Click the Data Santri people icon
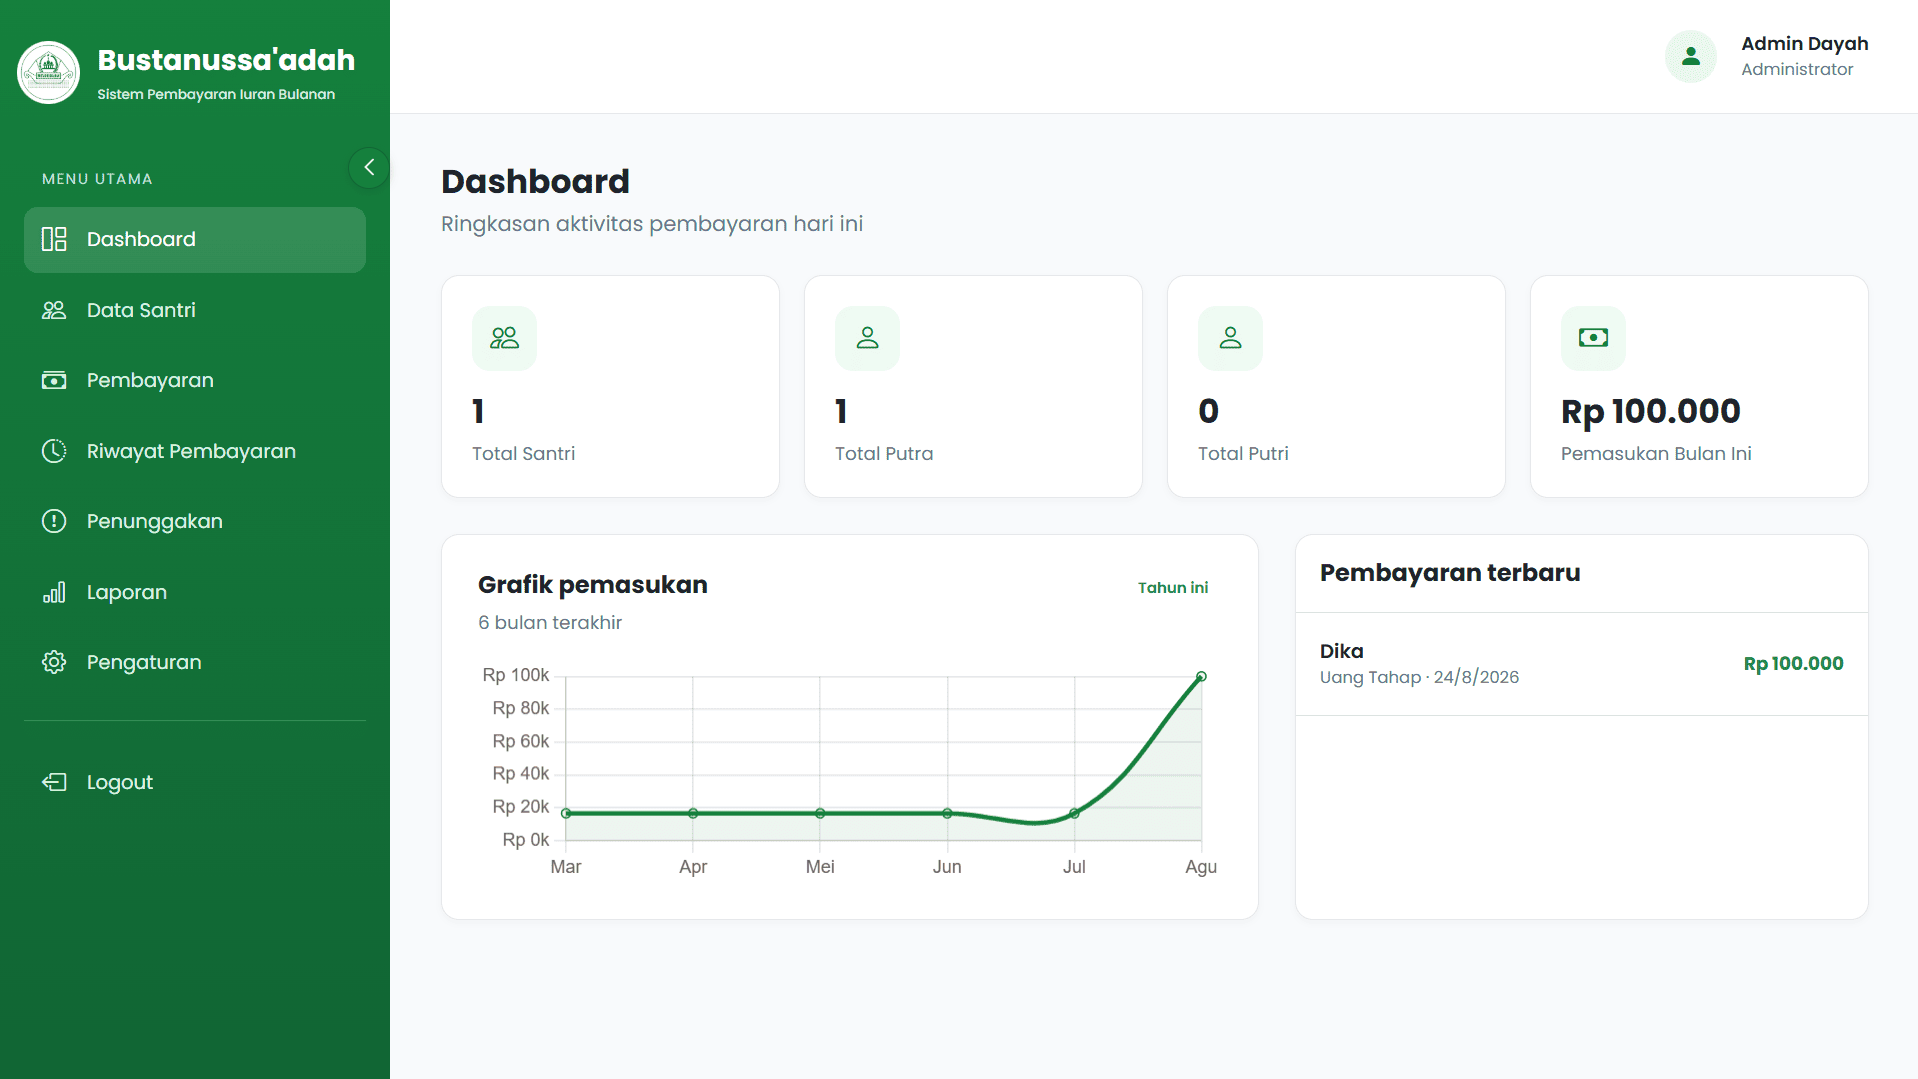Screen dimensions: 1918x1079 pos(54,310)
